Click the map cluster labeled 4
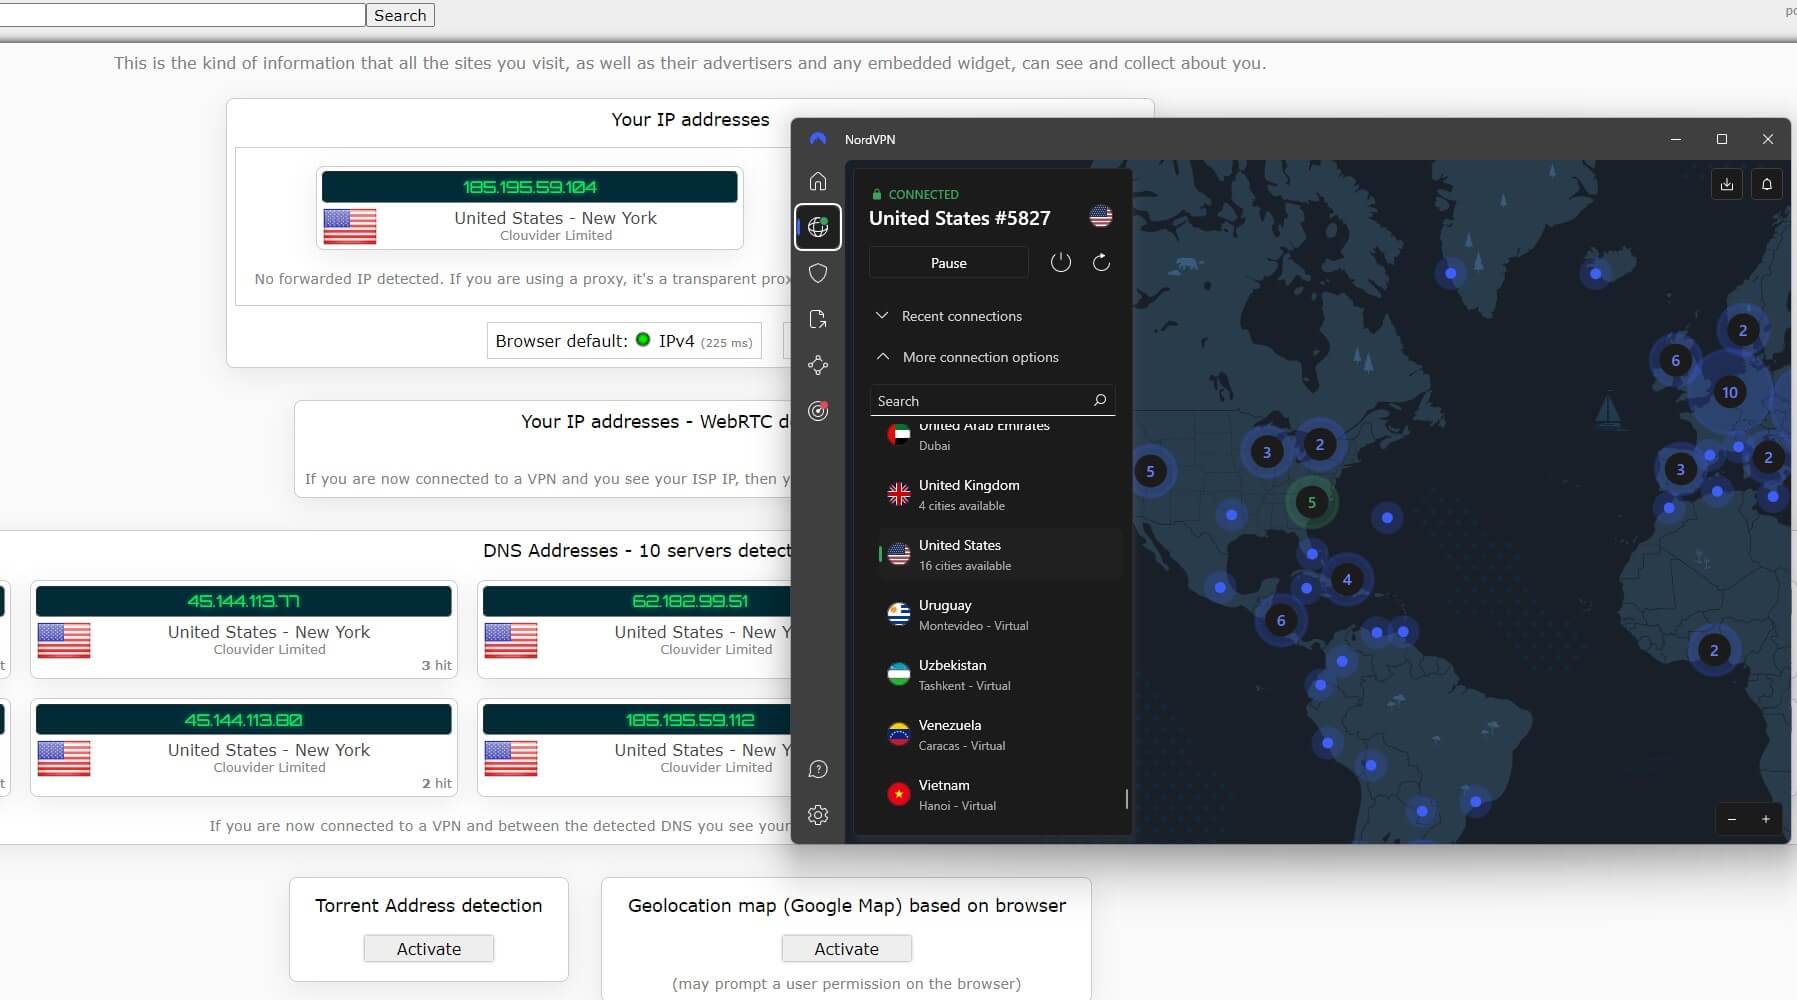 [1347, 579]
